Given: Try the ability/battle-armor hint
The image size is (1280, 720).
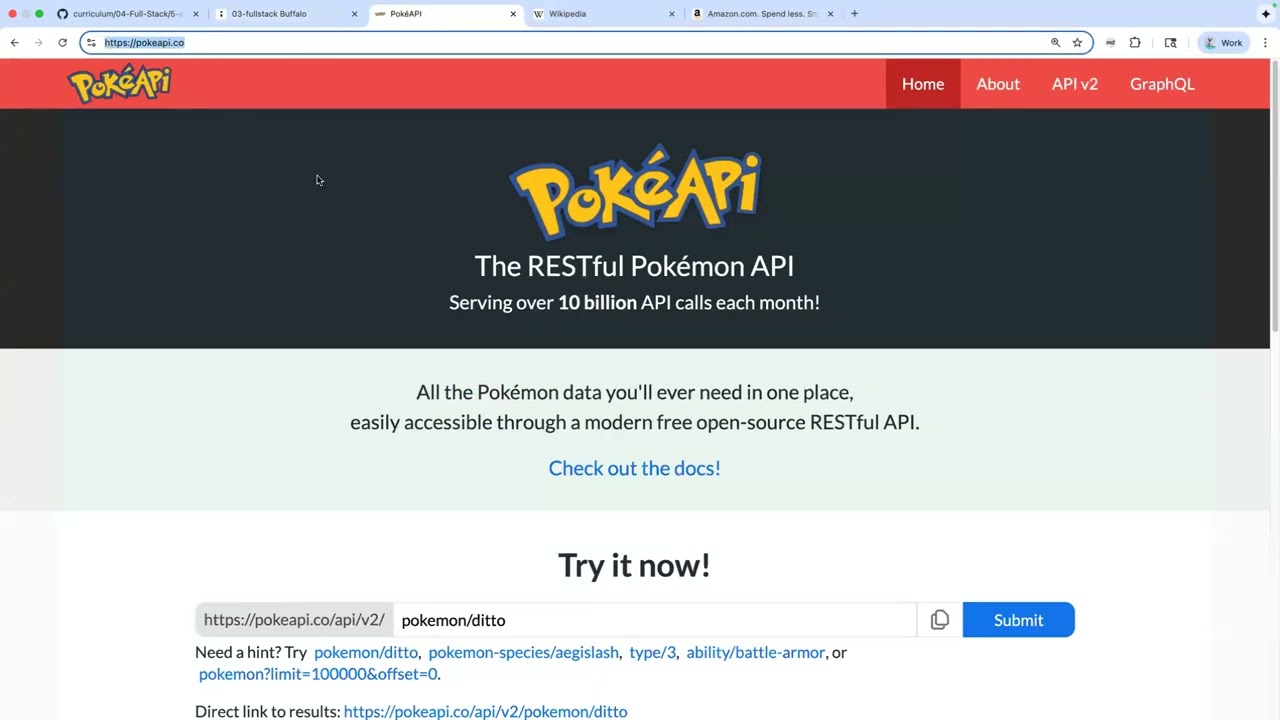Looking at the screenshot, I should click(x=756, y=652).
